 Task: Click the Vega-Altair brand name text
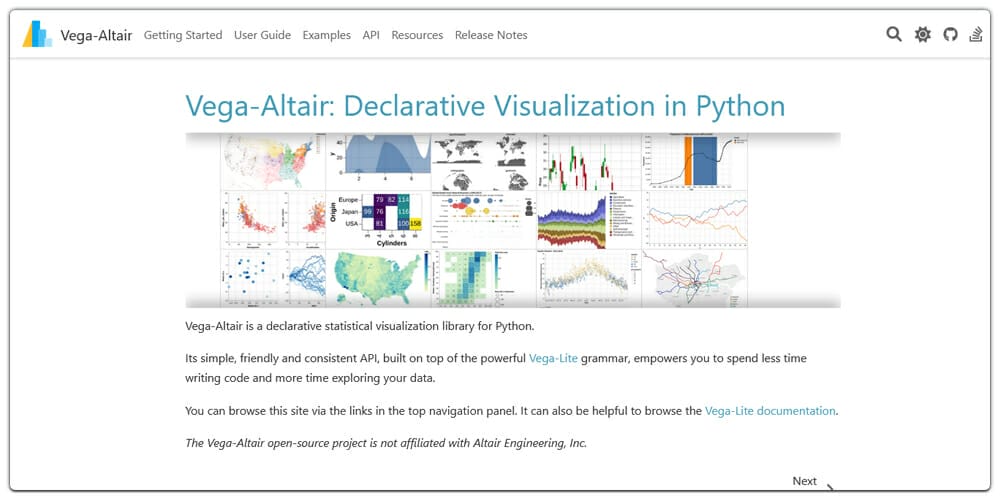(x=98, y=35)
